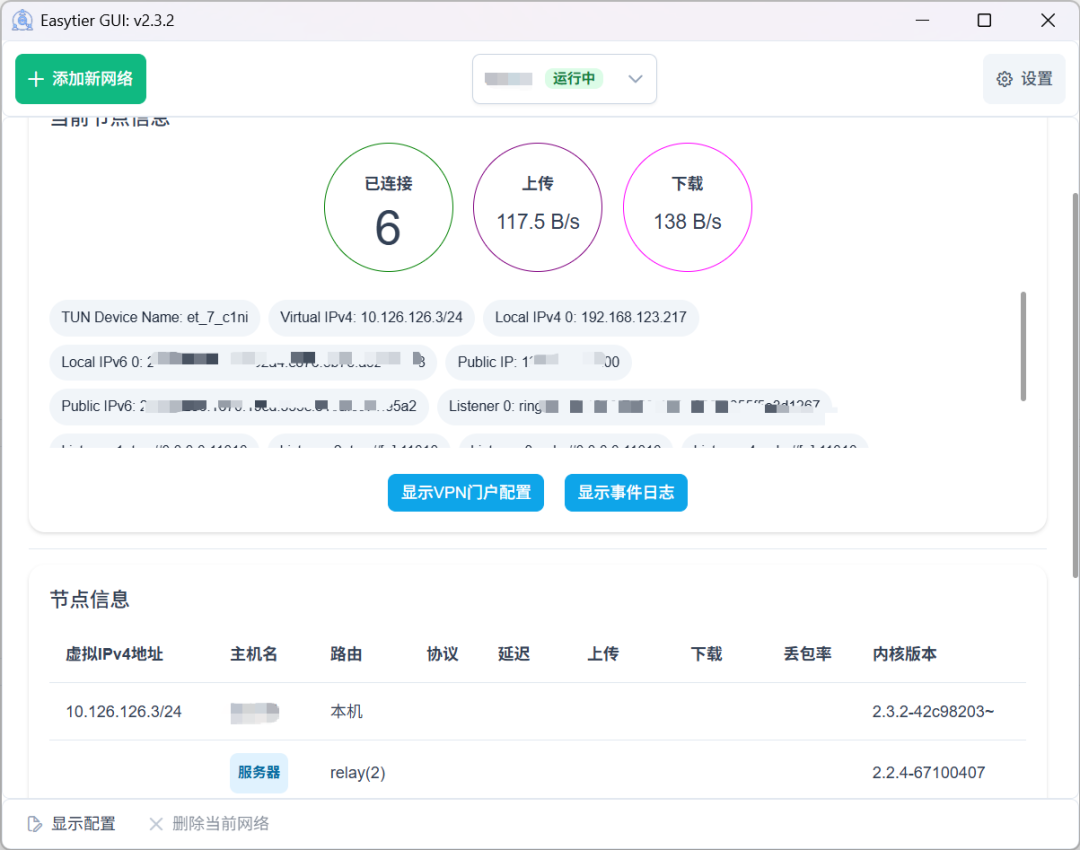Close the Easytier GUI window

pos(1048,21)
